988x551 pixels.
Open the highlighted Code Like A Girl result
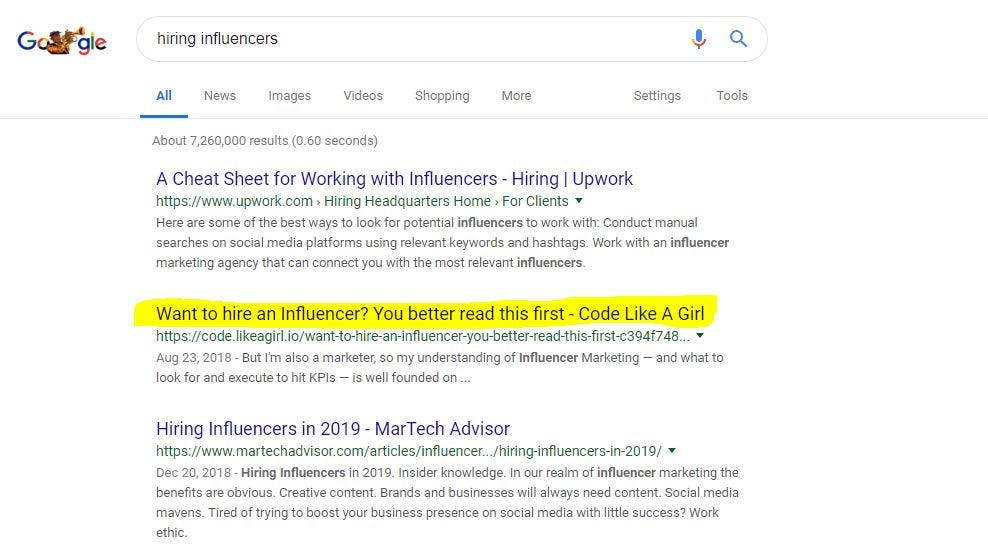[430, 313]
